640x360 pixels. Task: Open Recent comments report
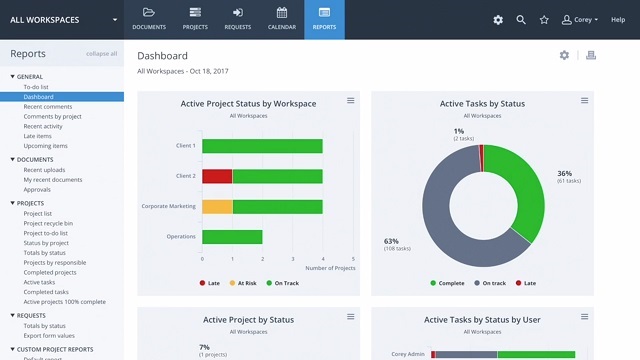(48, 107)
